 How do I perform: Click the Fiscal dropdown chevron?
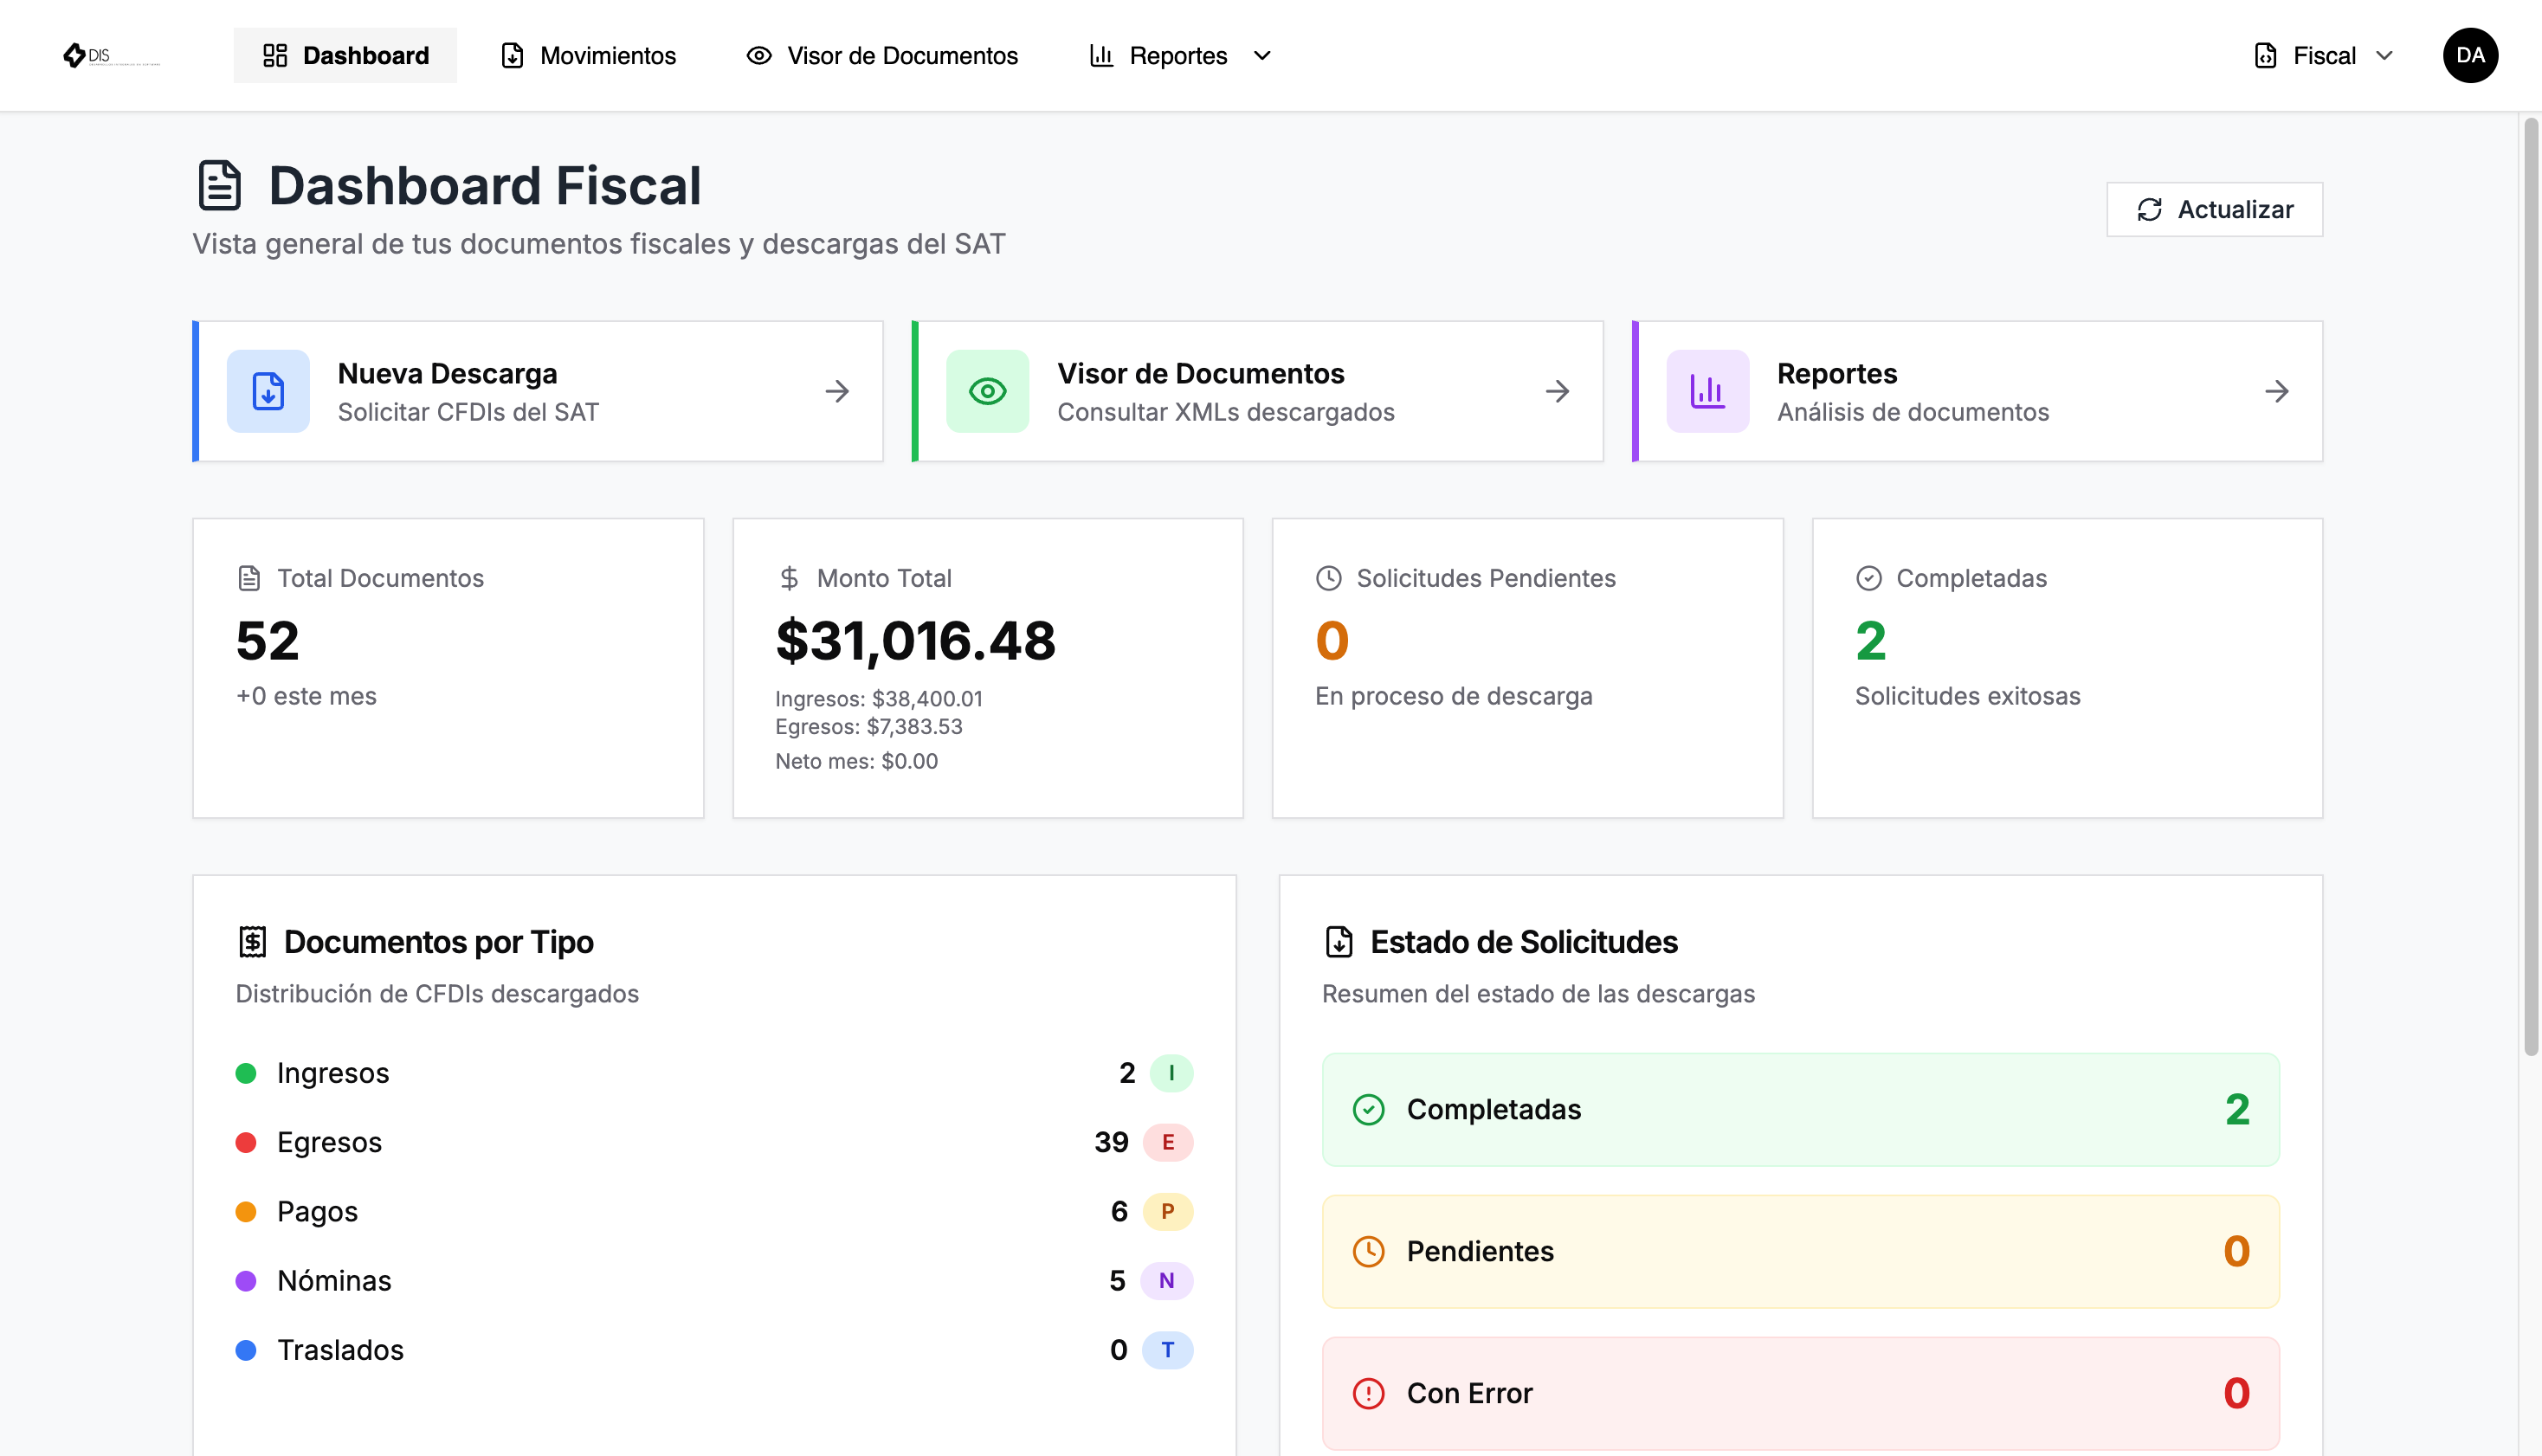point(2385,56)
